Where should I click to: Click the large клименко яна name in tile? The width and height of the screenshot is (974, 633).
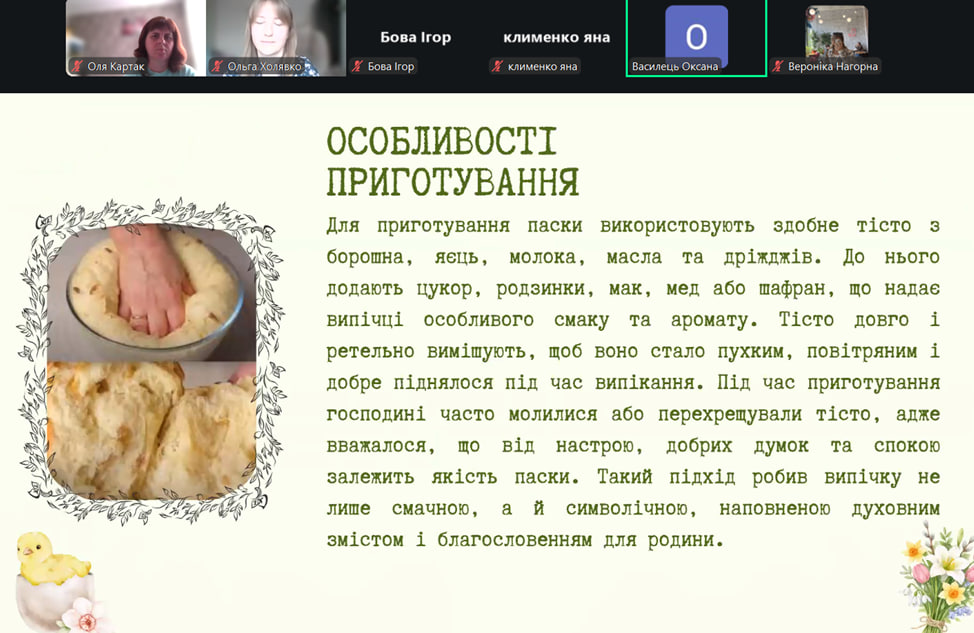coord(556,37)
